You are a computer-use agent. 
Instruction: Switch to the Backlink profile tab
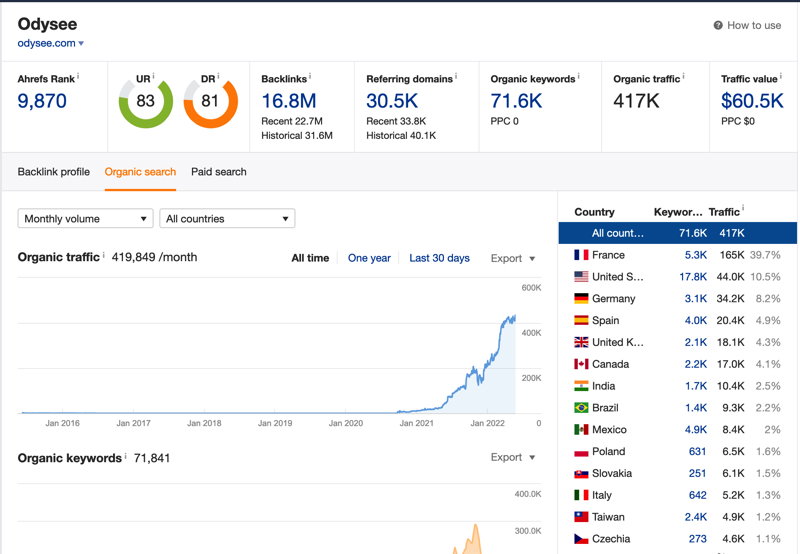54,172
